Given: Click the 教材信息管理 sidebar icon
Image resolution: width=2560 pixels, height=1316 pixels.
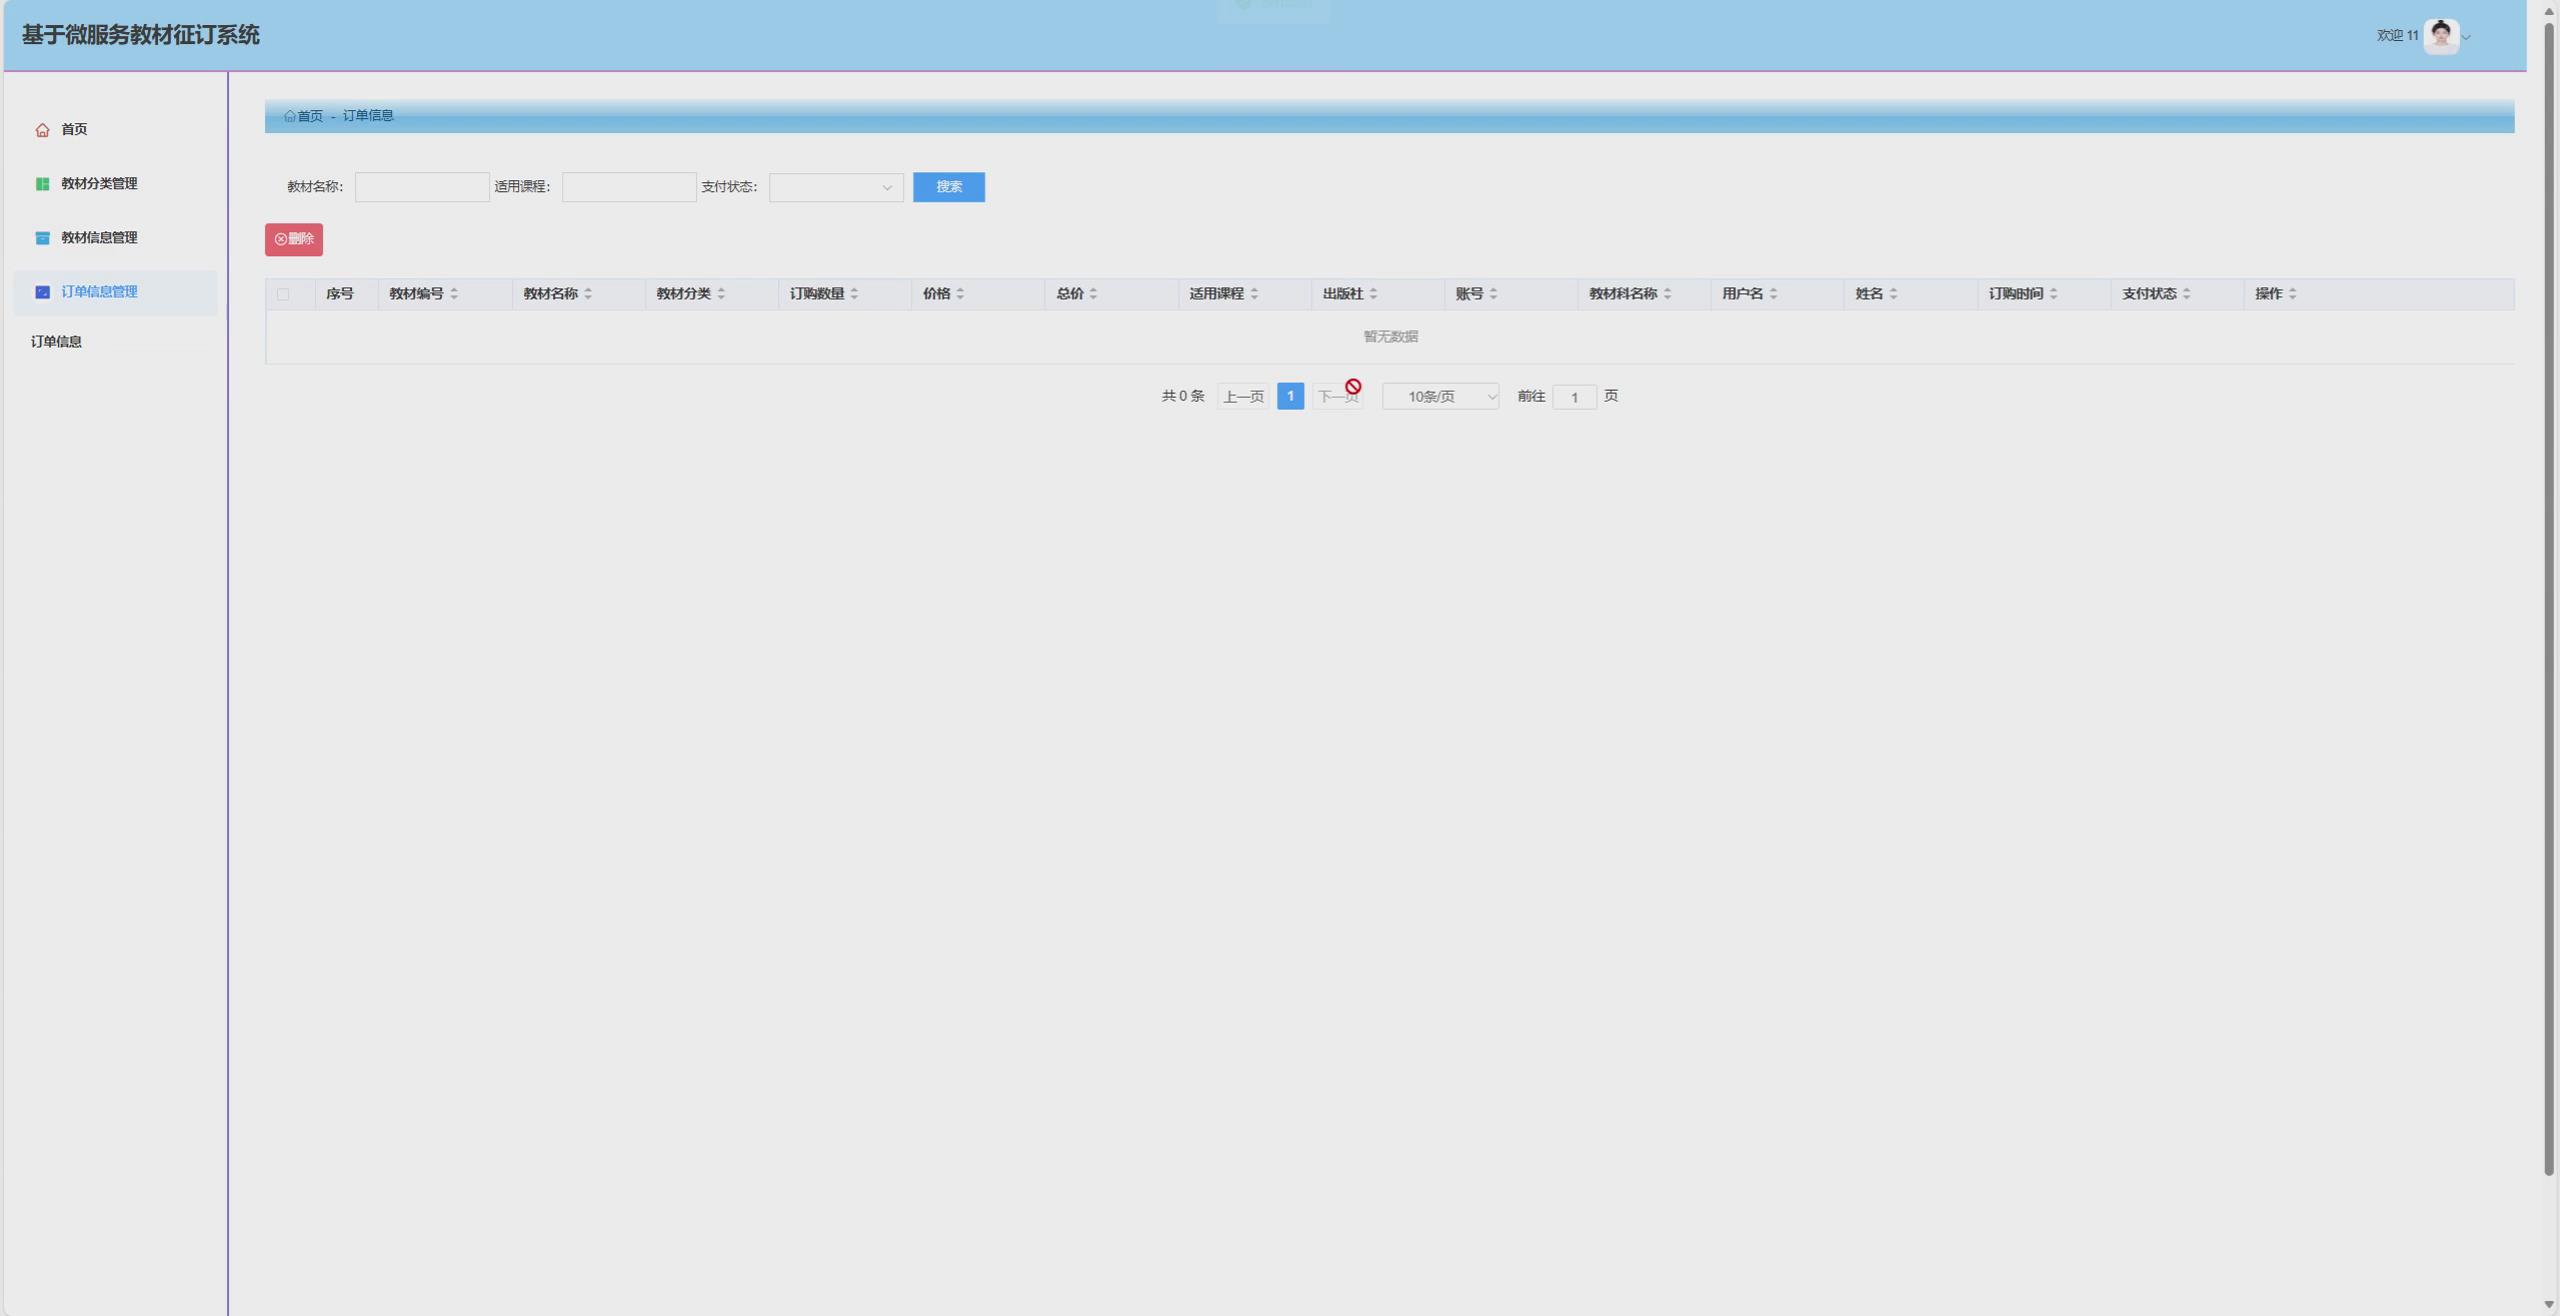Looking at the screenshot, I should (42, 238).
